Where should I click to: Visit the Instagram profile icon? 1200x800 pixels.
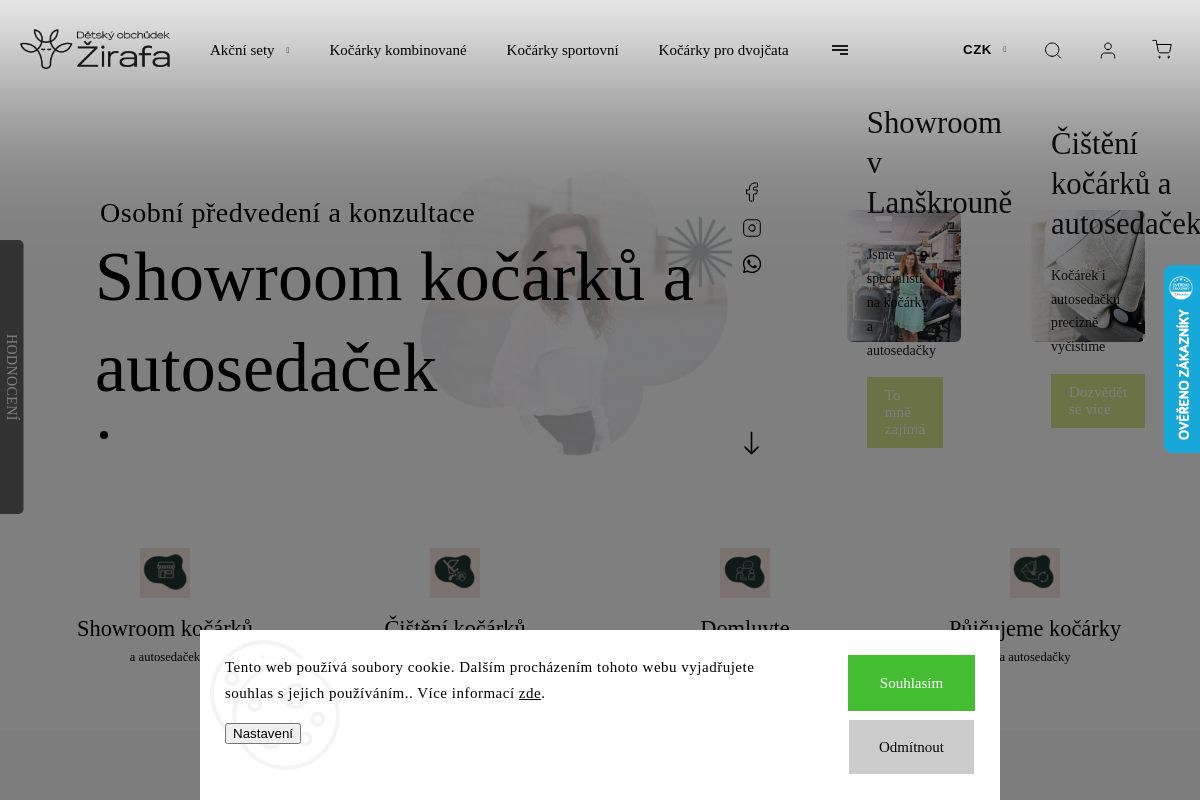pyautogui.click(x=752, y=228)
